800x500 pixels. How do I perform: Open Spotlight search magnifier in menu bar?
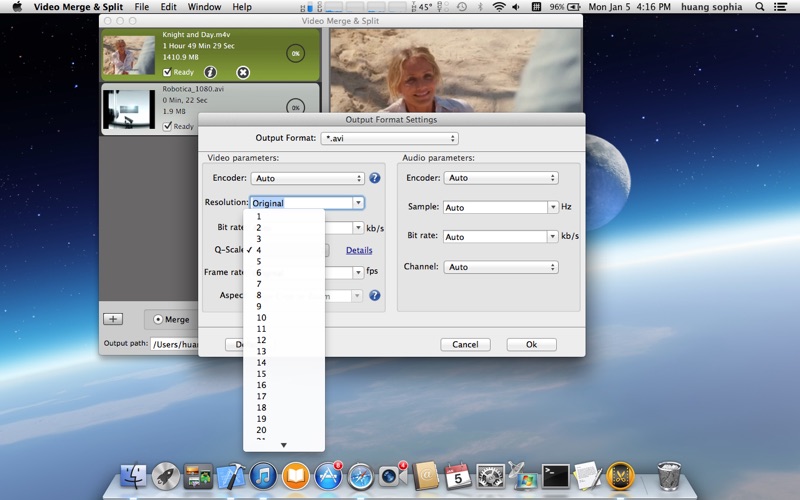pyautogui.click(x=760, y=7)
